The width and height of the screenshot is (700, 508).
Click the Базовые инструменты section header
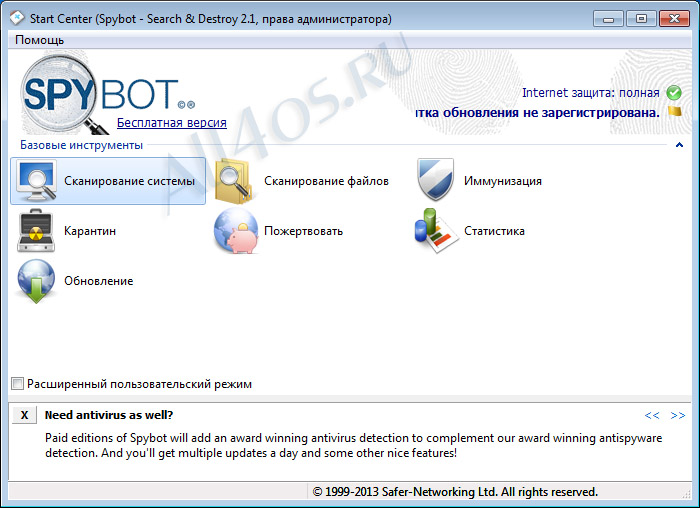81,145
